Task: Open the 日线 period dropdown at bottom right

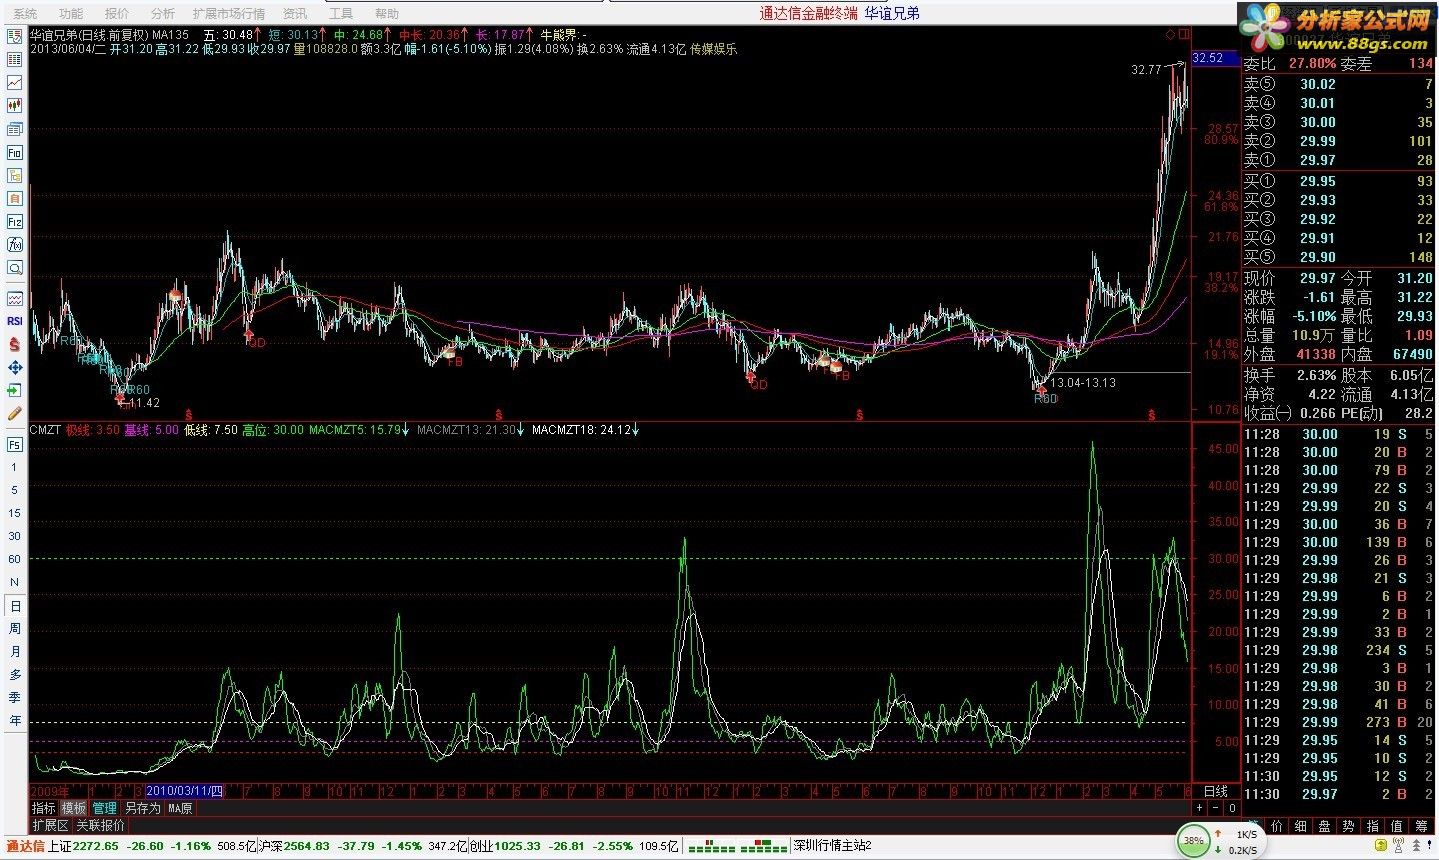Action: click(x=1216, y=791)
